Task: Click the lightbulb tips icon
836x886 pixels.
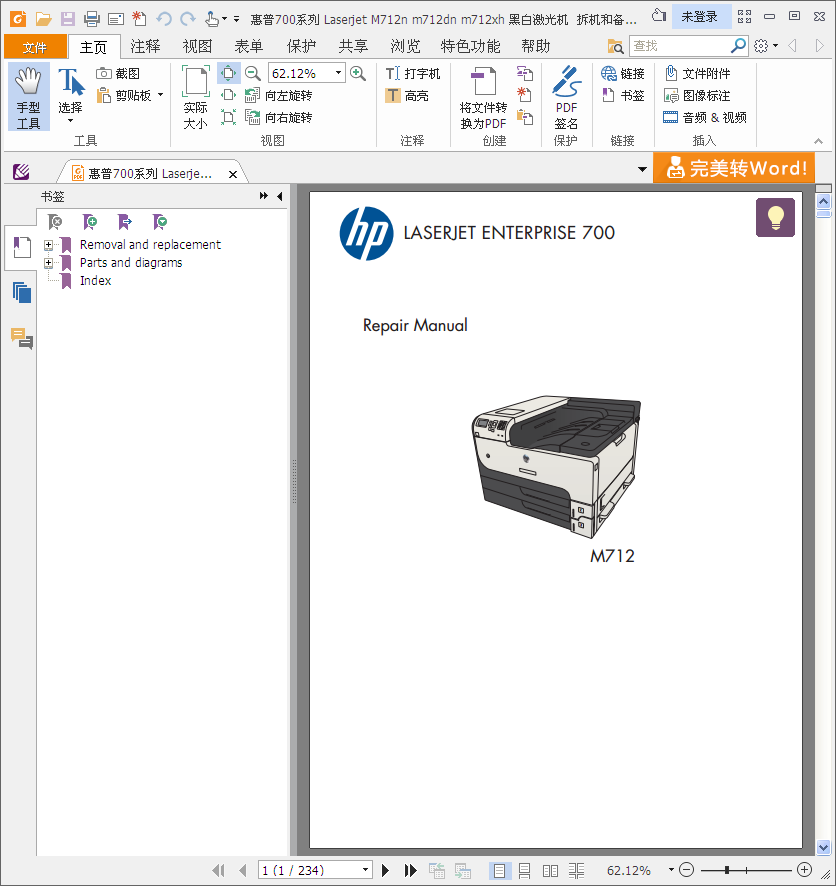Action: pyautogui.click(x=776, y=217)
